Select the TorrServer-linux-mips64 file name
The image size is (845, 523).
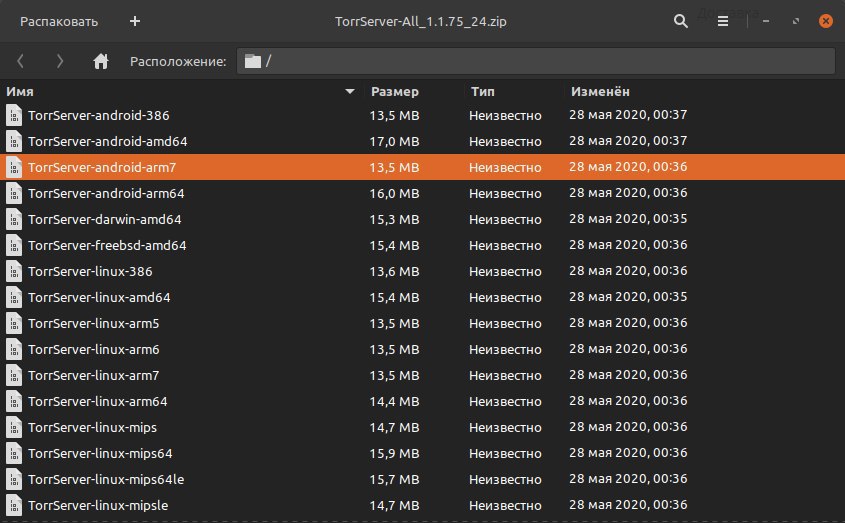click(100, 453)
